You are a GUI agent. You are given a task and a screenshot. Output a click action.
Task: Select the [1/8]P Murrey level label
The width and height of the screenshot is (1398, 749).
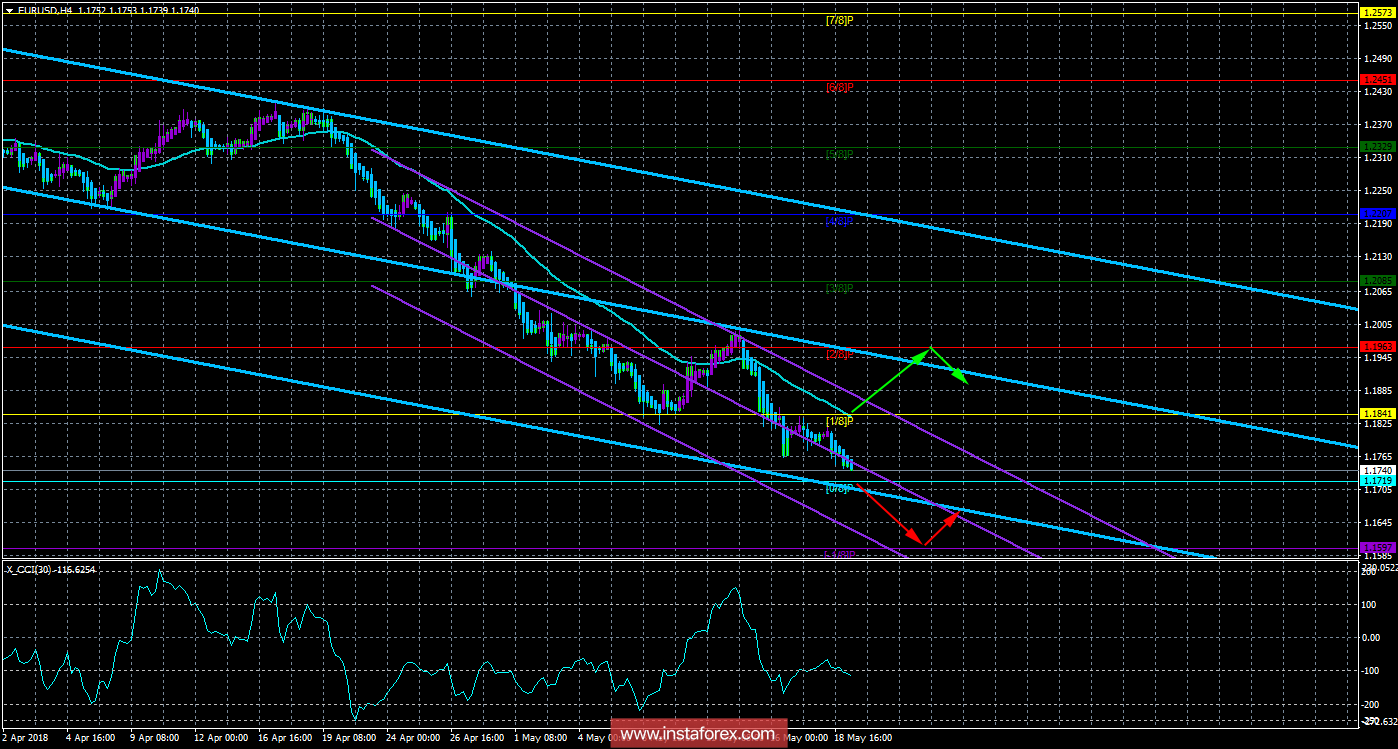pos(839,421)
